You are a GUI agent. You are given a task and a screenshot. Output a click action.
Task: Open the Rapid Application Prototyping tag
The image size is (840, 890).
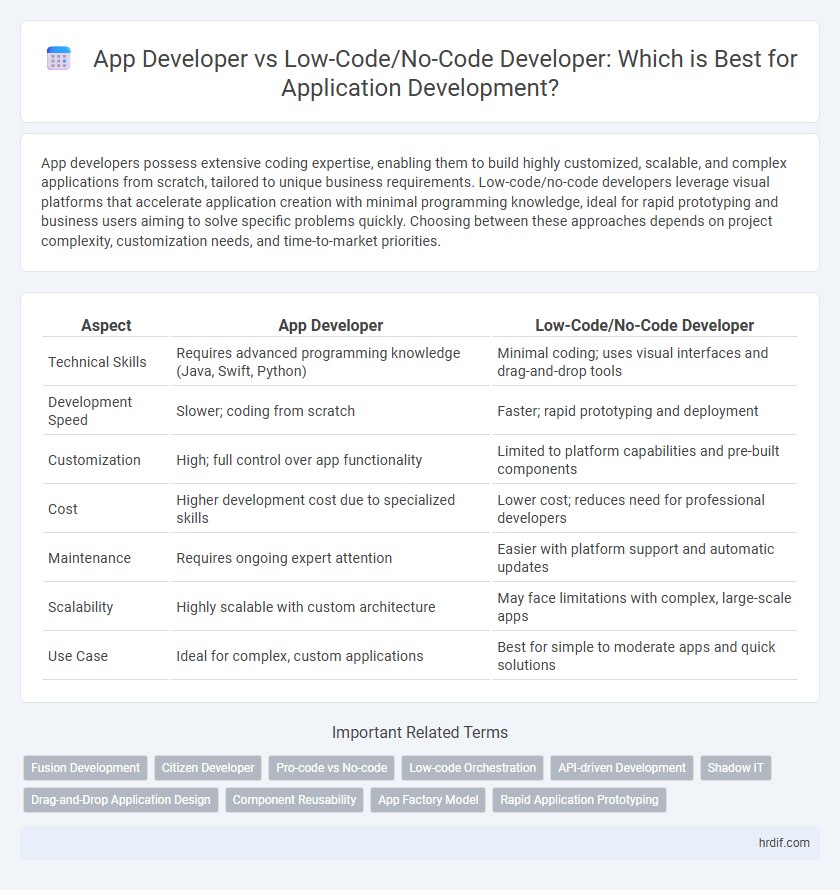[x=579, y=799]
